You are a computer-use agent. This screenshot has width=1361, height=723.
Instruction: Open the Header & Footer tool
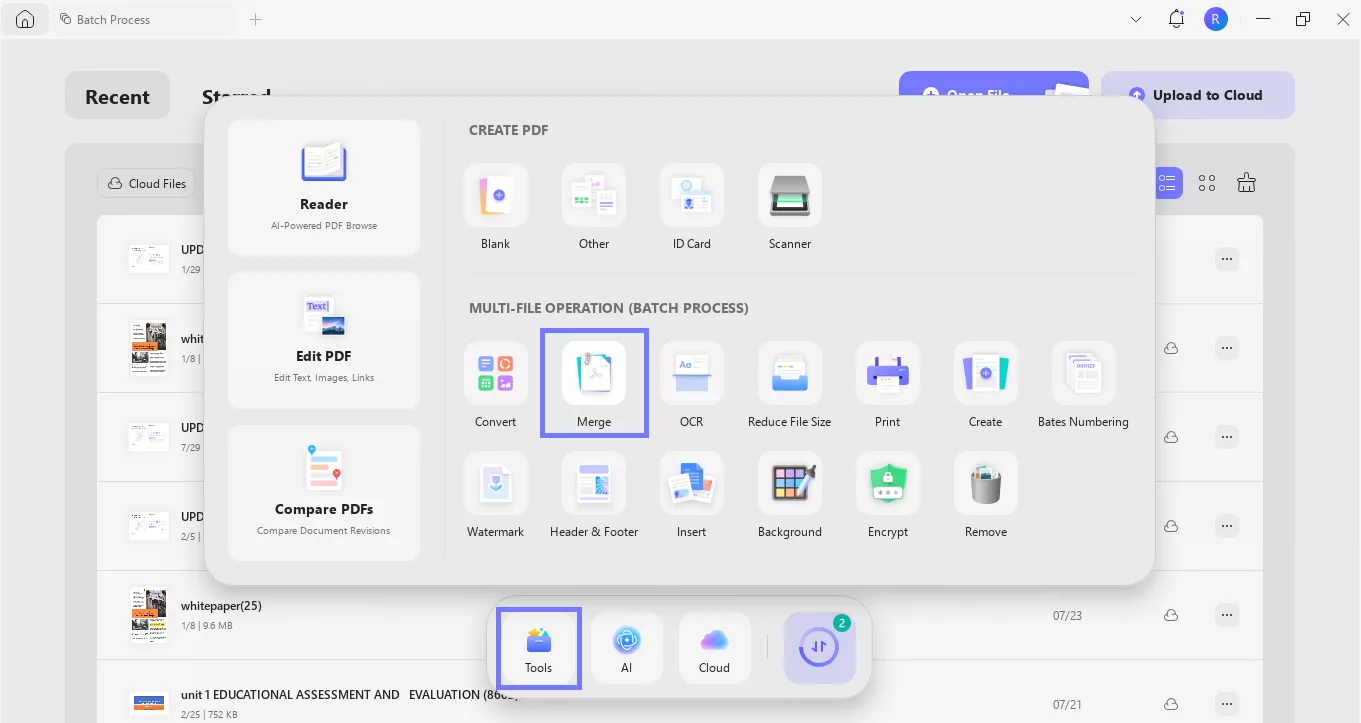point(594,491)
